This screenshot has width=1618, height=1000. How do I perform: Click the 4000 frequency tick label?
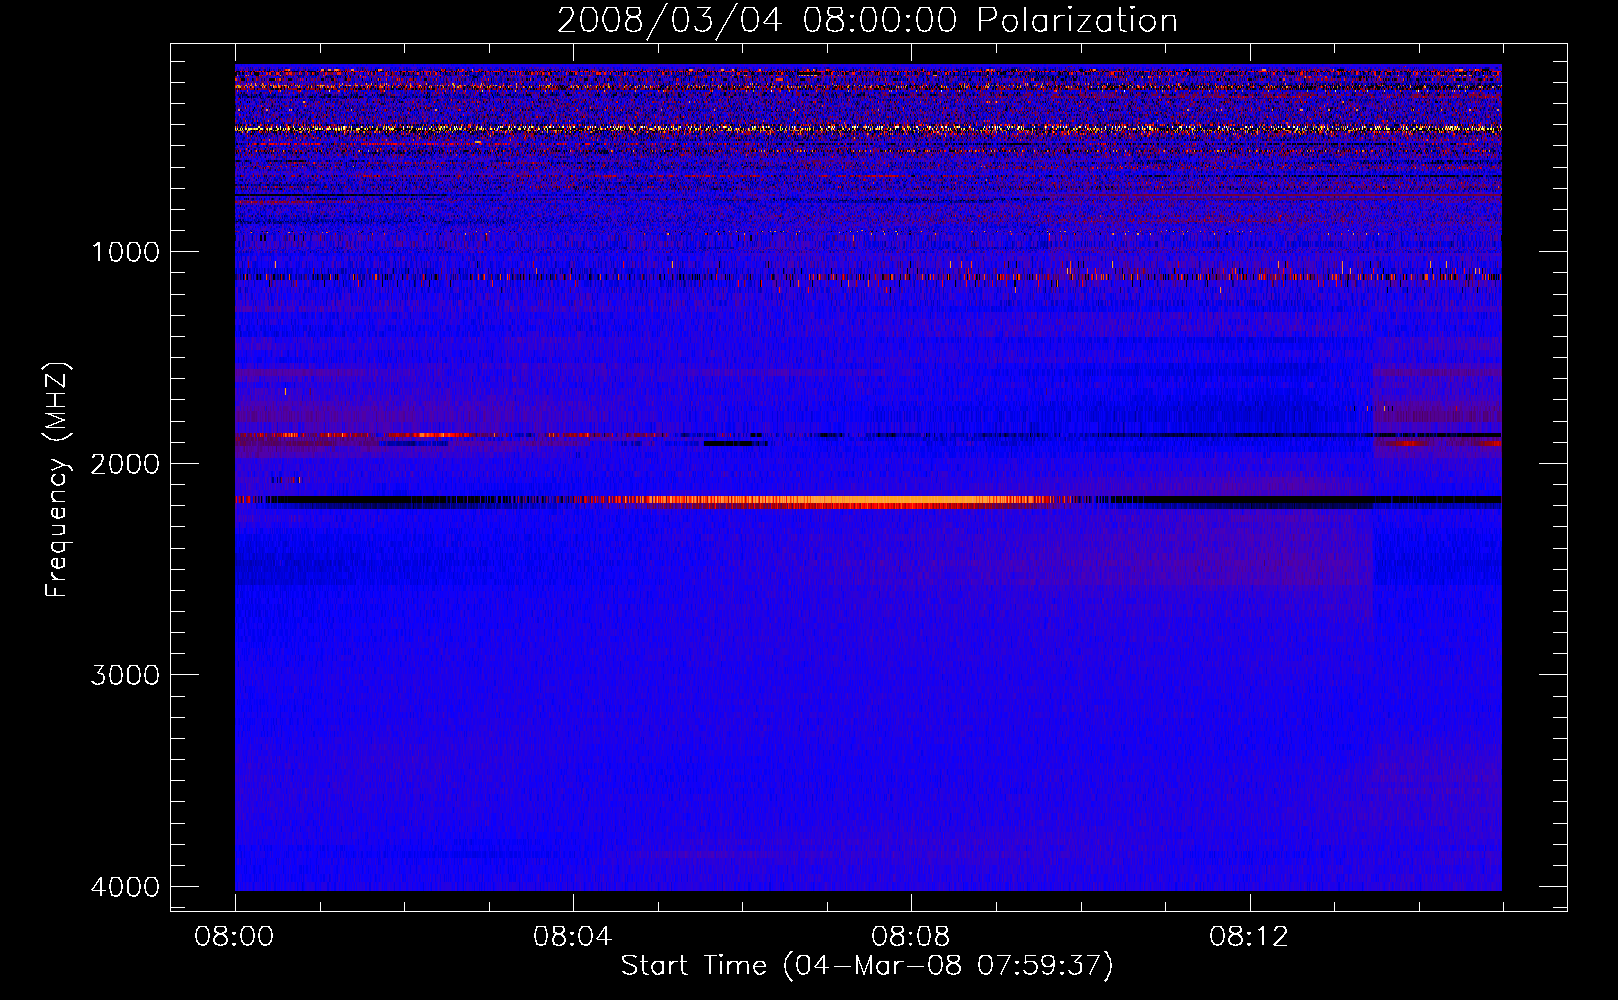click(x=125, y=887)
